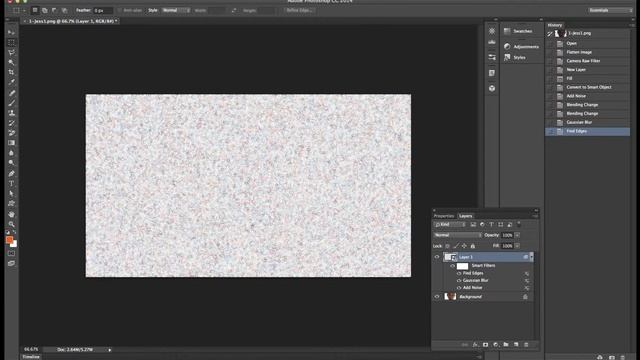
Task: Click Subtract from selection mode icon
Action: 54,10
